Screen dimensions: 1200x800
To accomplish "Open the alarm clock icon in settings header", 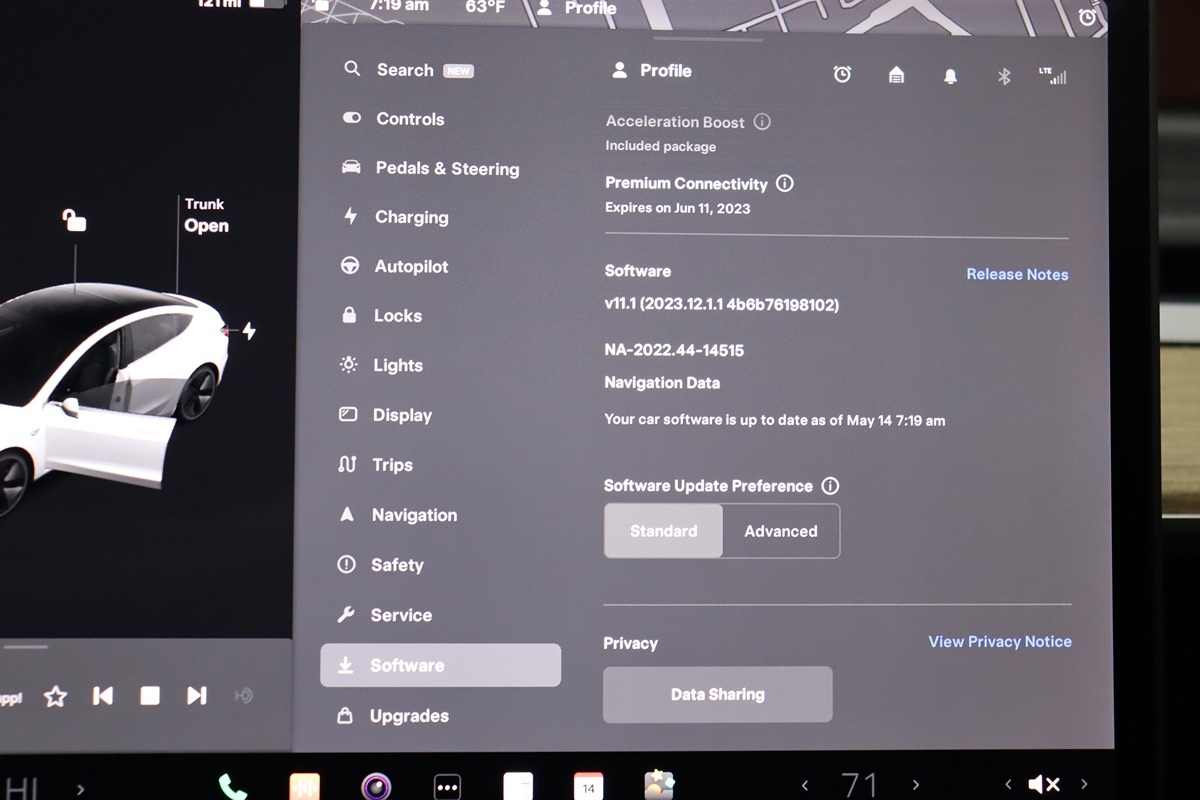I will click(x=842, y=74).
